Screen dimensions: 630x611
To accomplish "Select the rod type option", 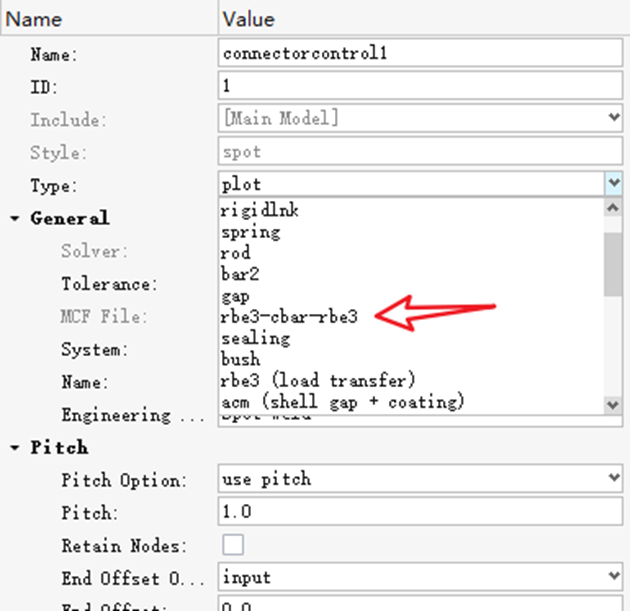I will pyautogui.click(x=236, y=253).
